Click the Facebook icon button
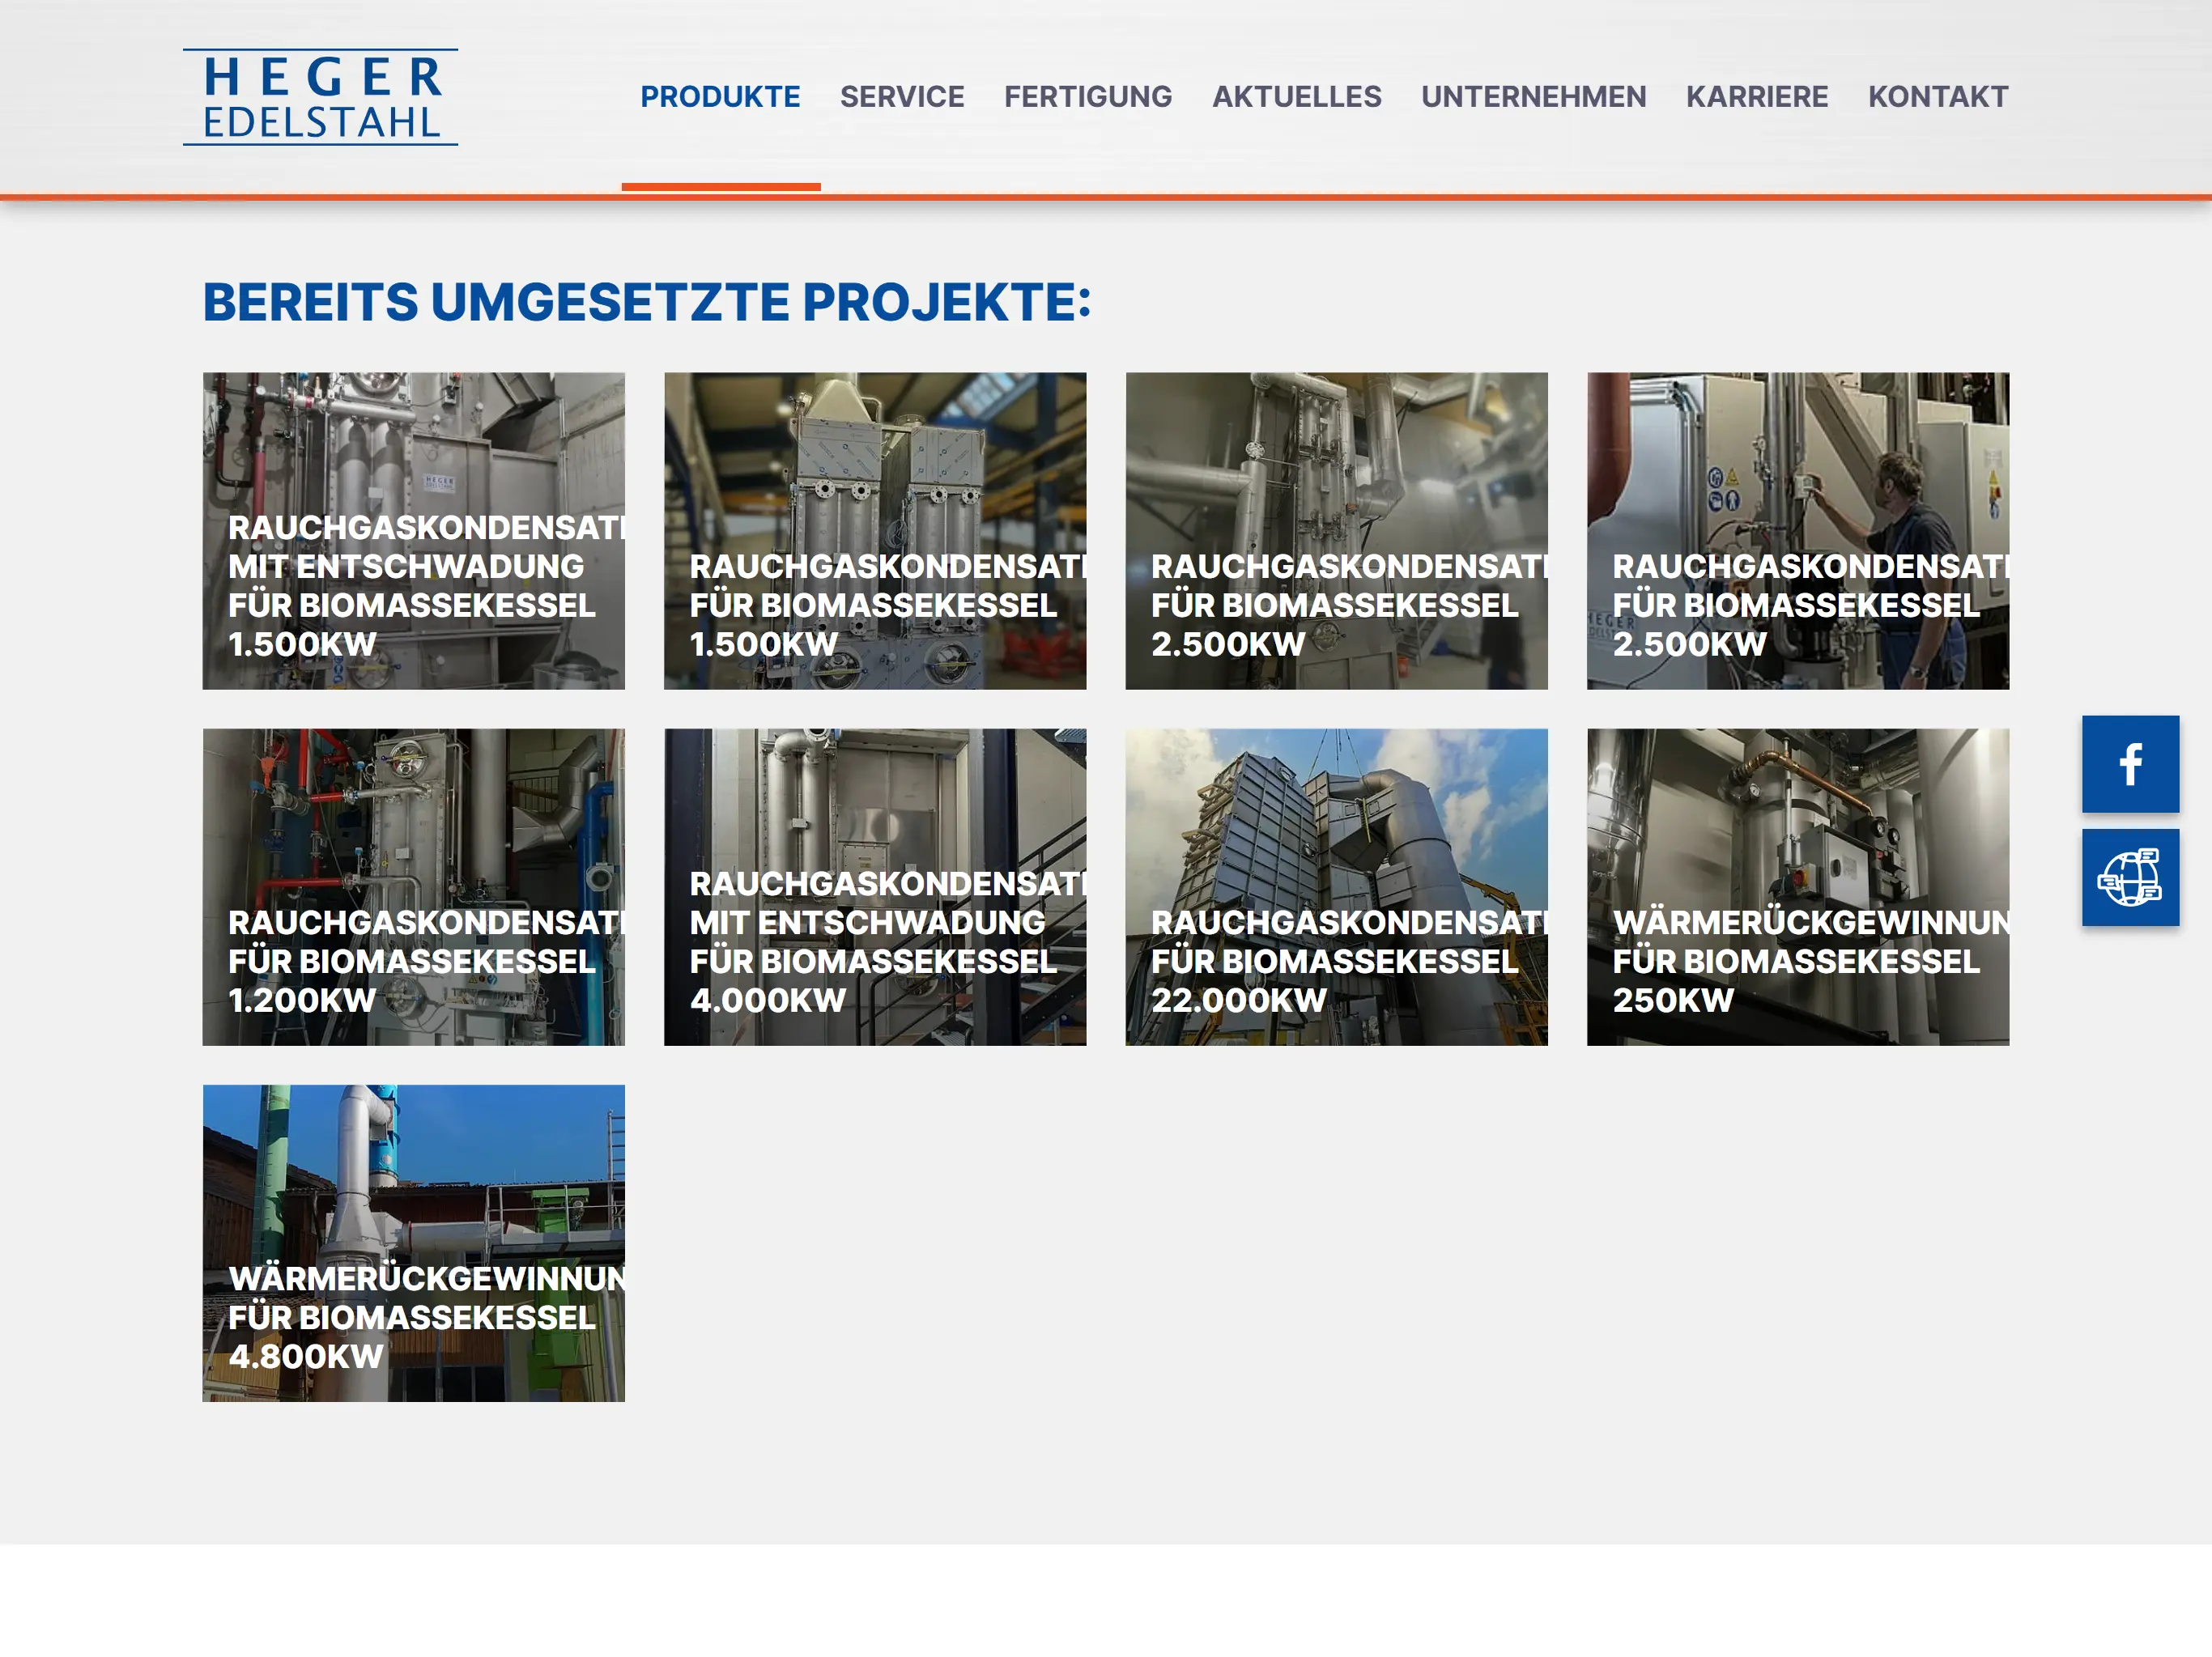This screenshot has width=2212, height=1657. pyautogui.click(x=2130, y=764)
